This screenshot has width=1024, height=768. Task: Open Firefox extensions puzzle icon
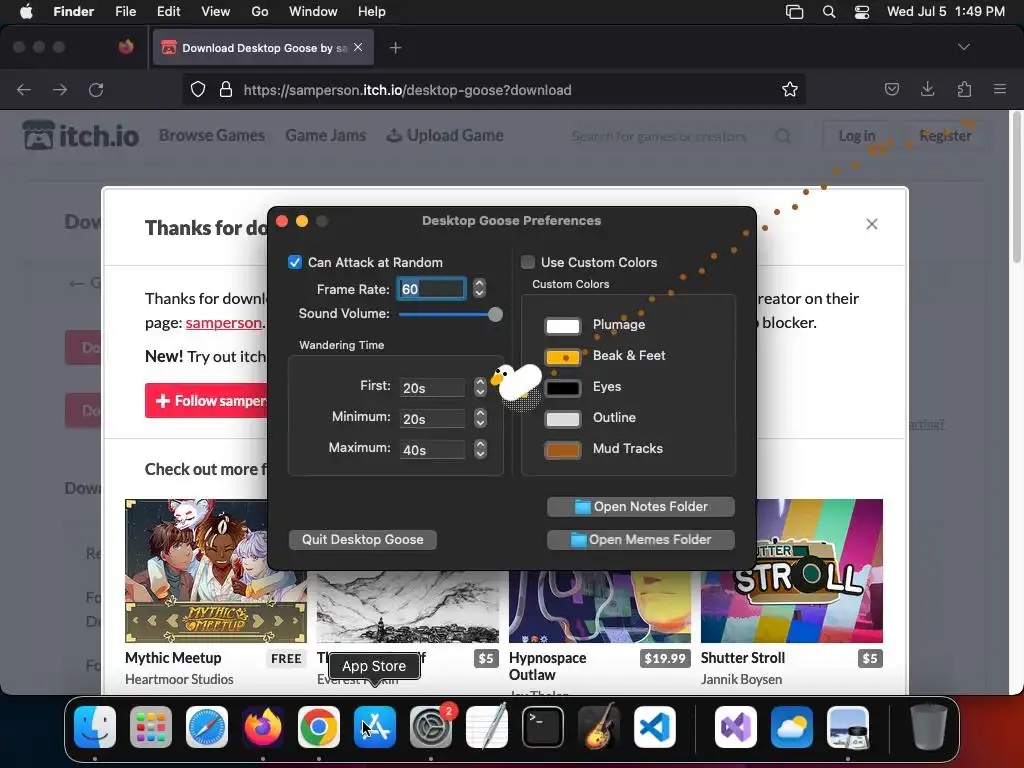964,89
